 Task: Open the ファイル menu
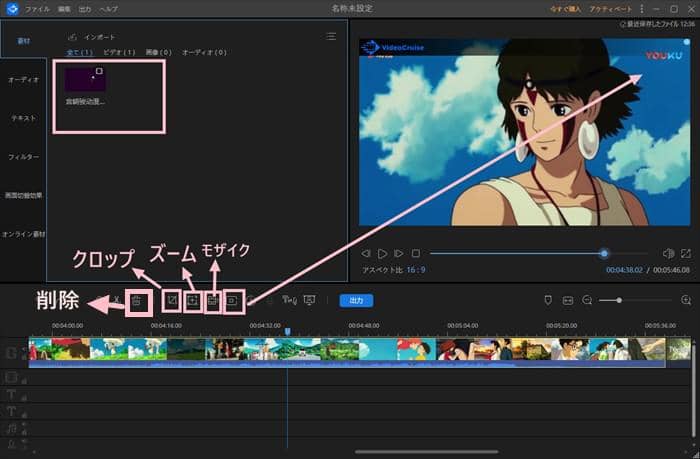(37, 9)
